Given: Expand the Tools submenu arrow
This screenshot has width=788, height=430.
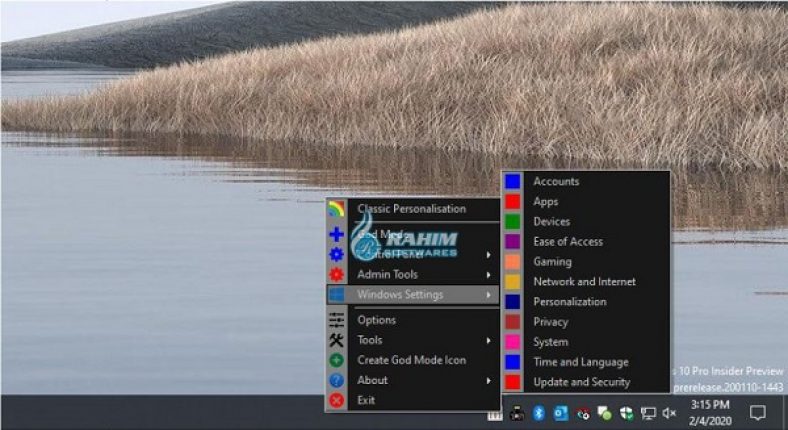Looking at the screenshot, I should coord(488,340).
